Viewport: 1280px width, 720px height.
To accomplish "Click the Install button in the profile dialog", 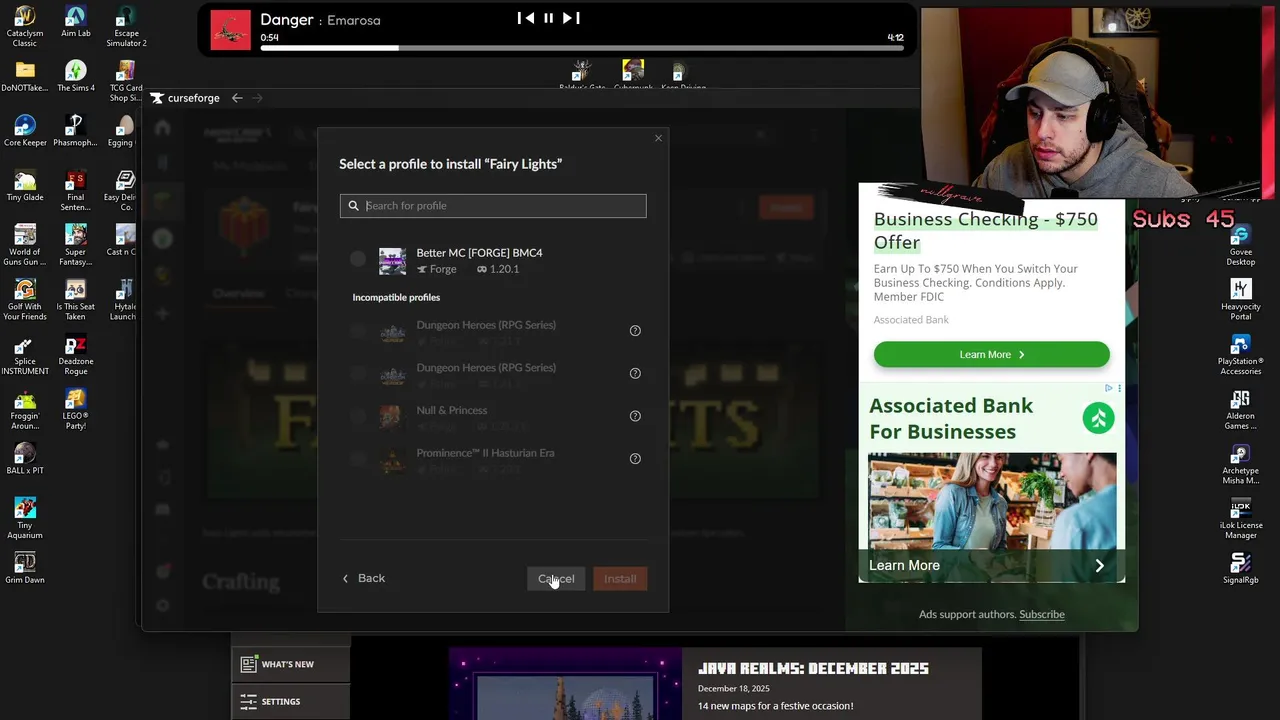I will pos(620,579).
